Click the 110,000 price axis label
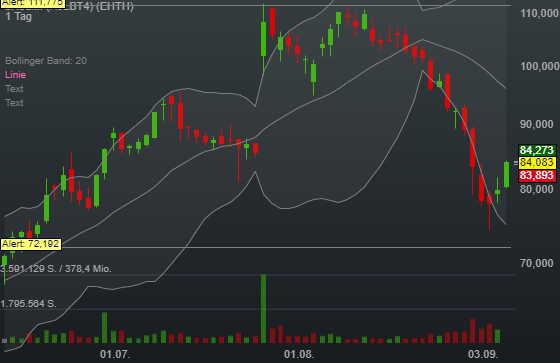This screenshot has height=363, width=560. click(540, 14)
